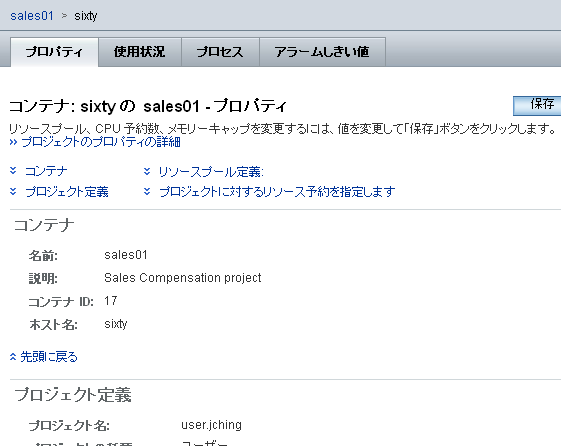The width and height of the screenshot is (561, 446).
Task: Click double-chevron icon beside リソースプール定義 link
Action: coord(147,171)
